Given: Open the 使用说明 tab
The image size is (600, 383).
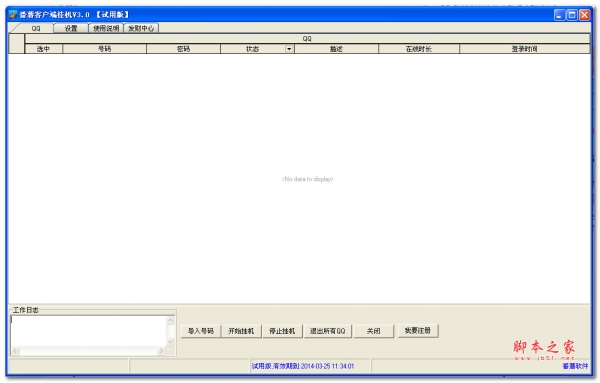Looking at the screenshot, I should click(x=106, y=28).
